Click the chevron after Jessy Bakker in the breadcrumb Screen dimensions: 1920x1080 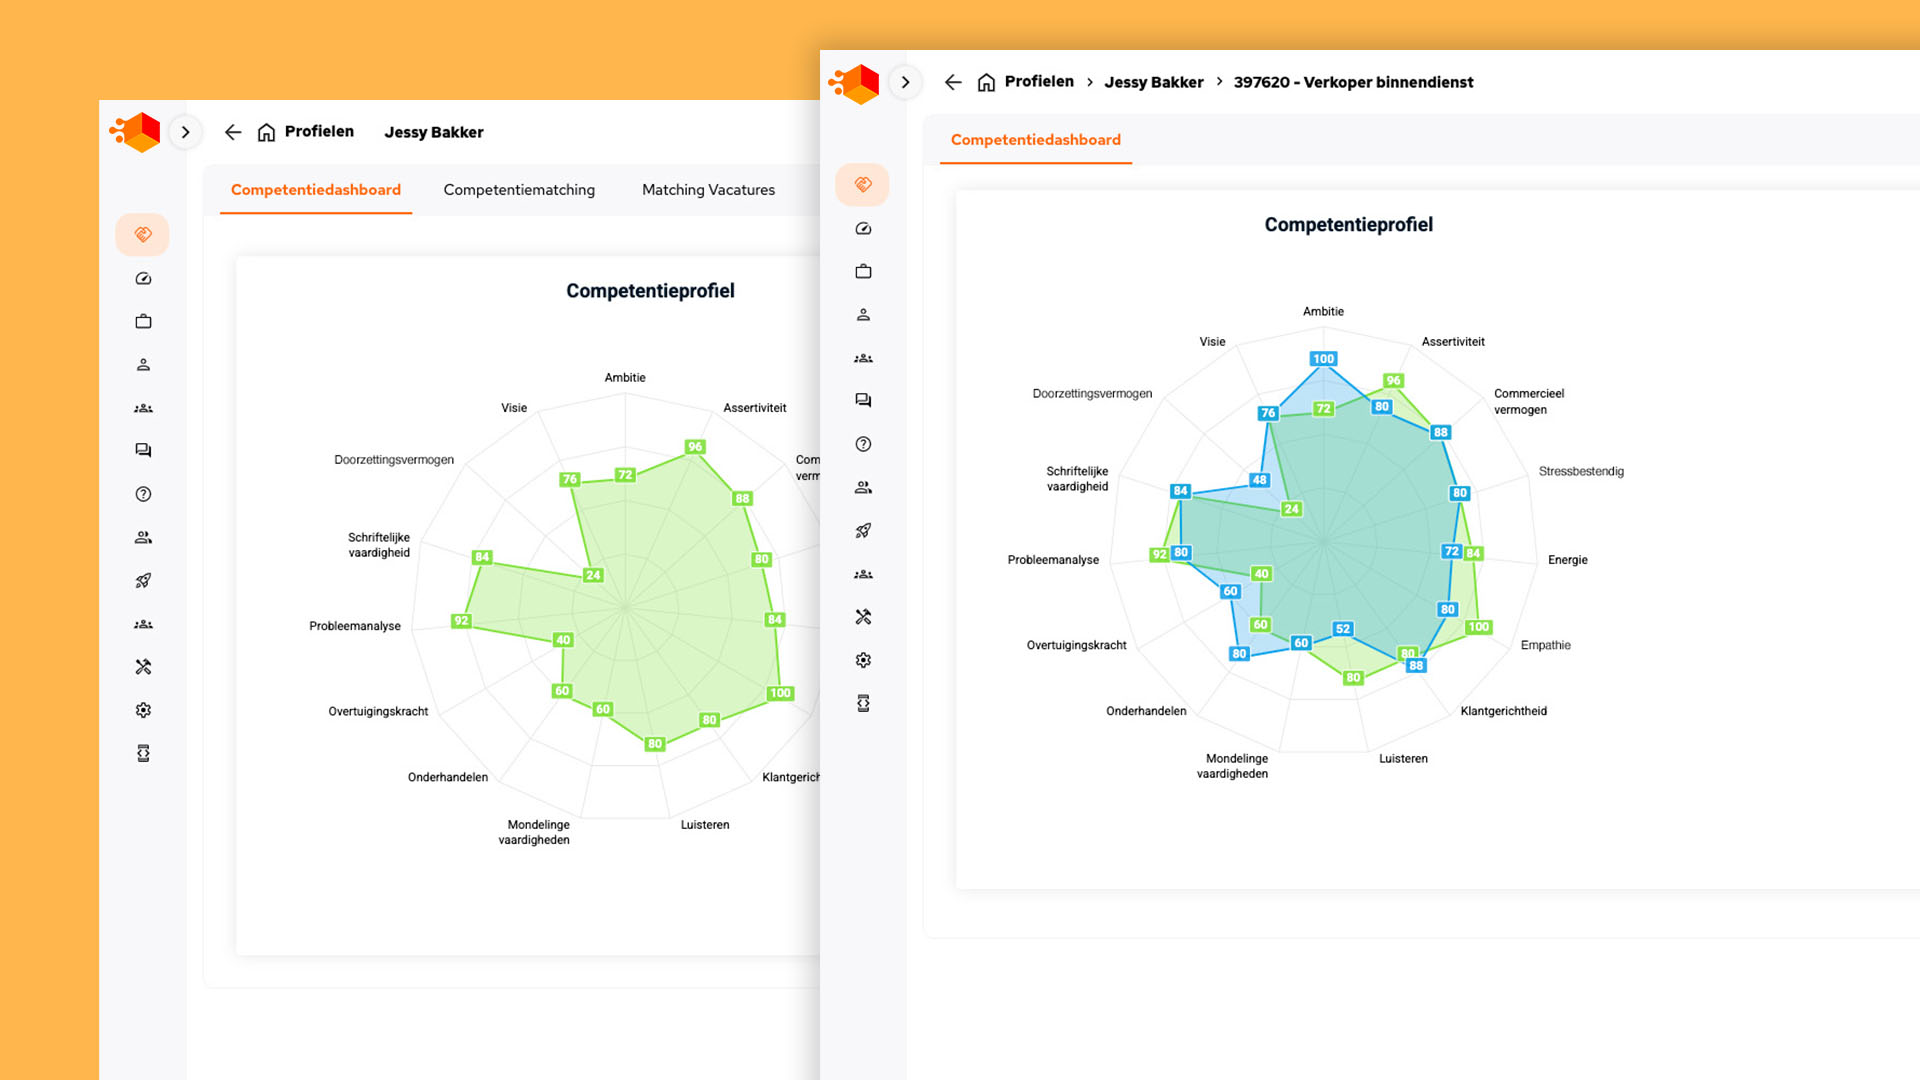coord(1219,82)
